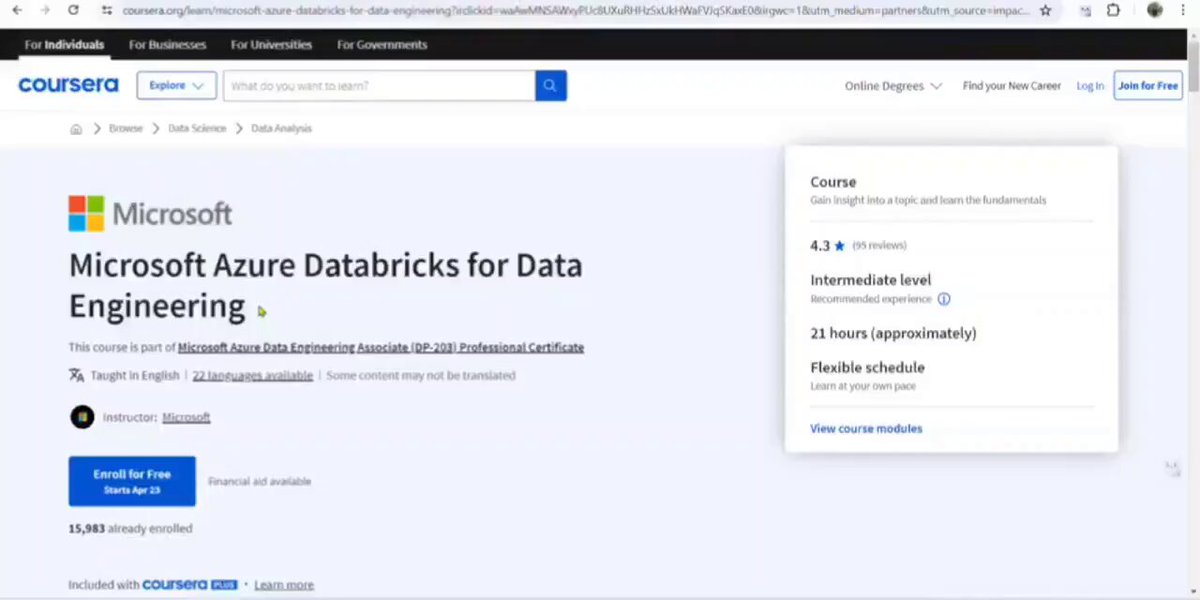Click 'Intermediate level' text
The height and width of the screenshot is (600, 1200).
tap(870, 280)
